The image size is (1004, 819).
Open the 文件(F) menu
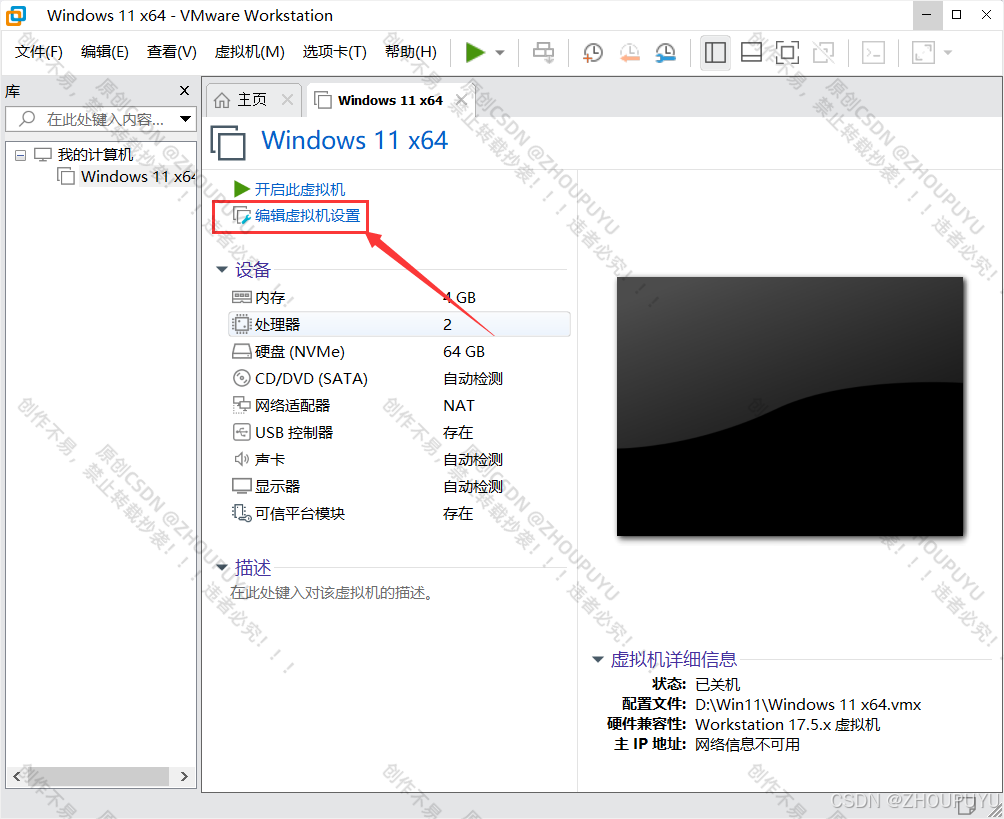[x=38, y=52]
